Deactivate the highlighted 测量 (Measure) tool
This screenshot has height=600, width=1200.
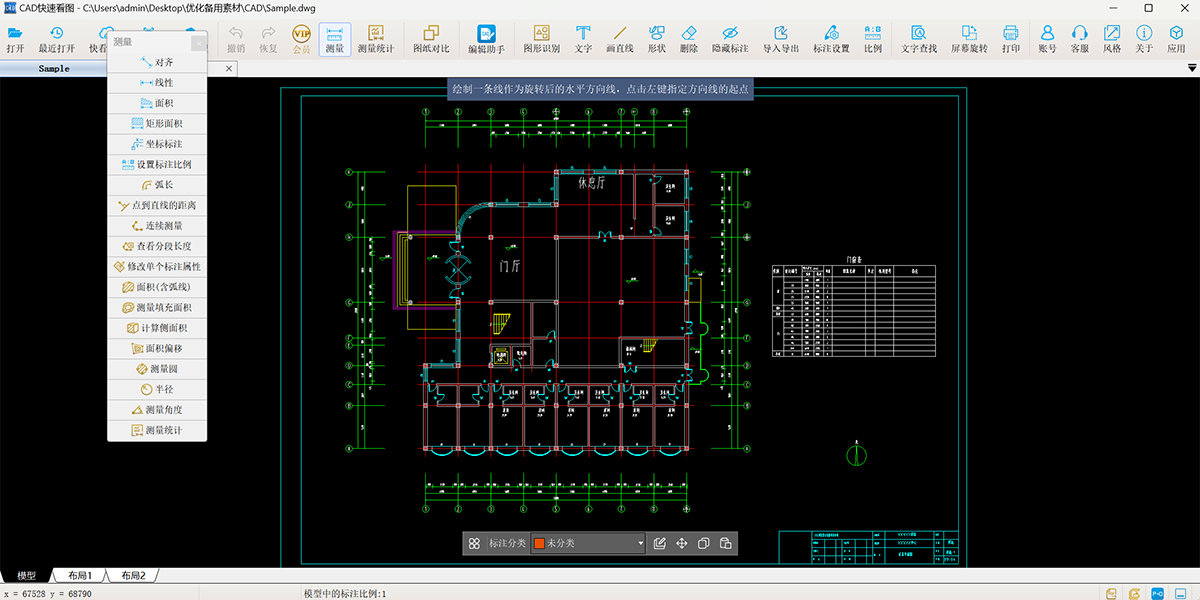point(334,38)
